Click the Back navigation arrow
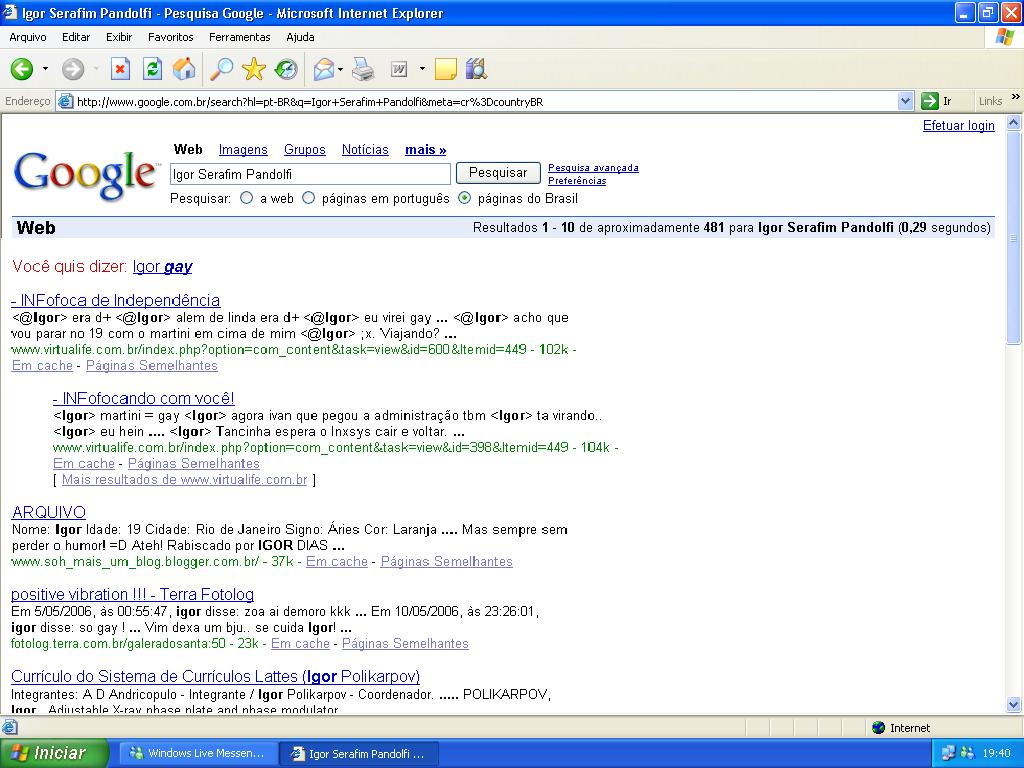Viewport: 1024px width, 768px height. (x=21, y=69)
